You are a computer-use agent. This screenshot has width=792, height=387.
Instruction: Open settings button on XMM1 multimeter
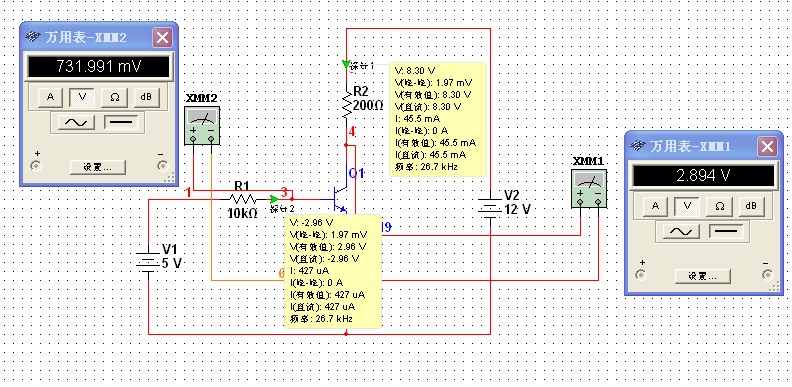[703, 276]
